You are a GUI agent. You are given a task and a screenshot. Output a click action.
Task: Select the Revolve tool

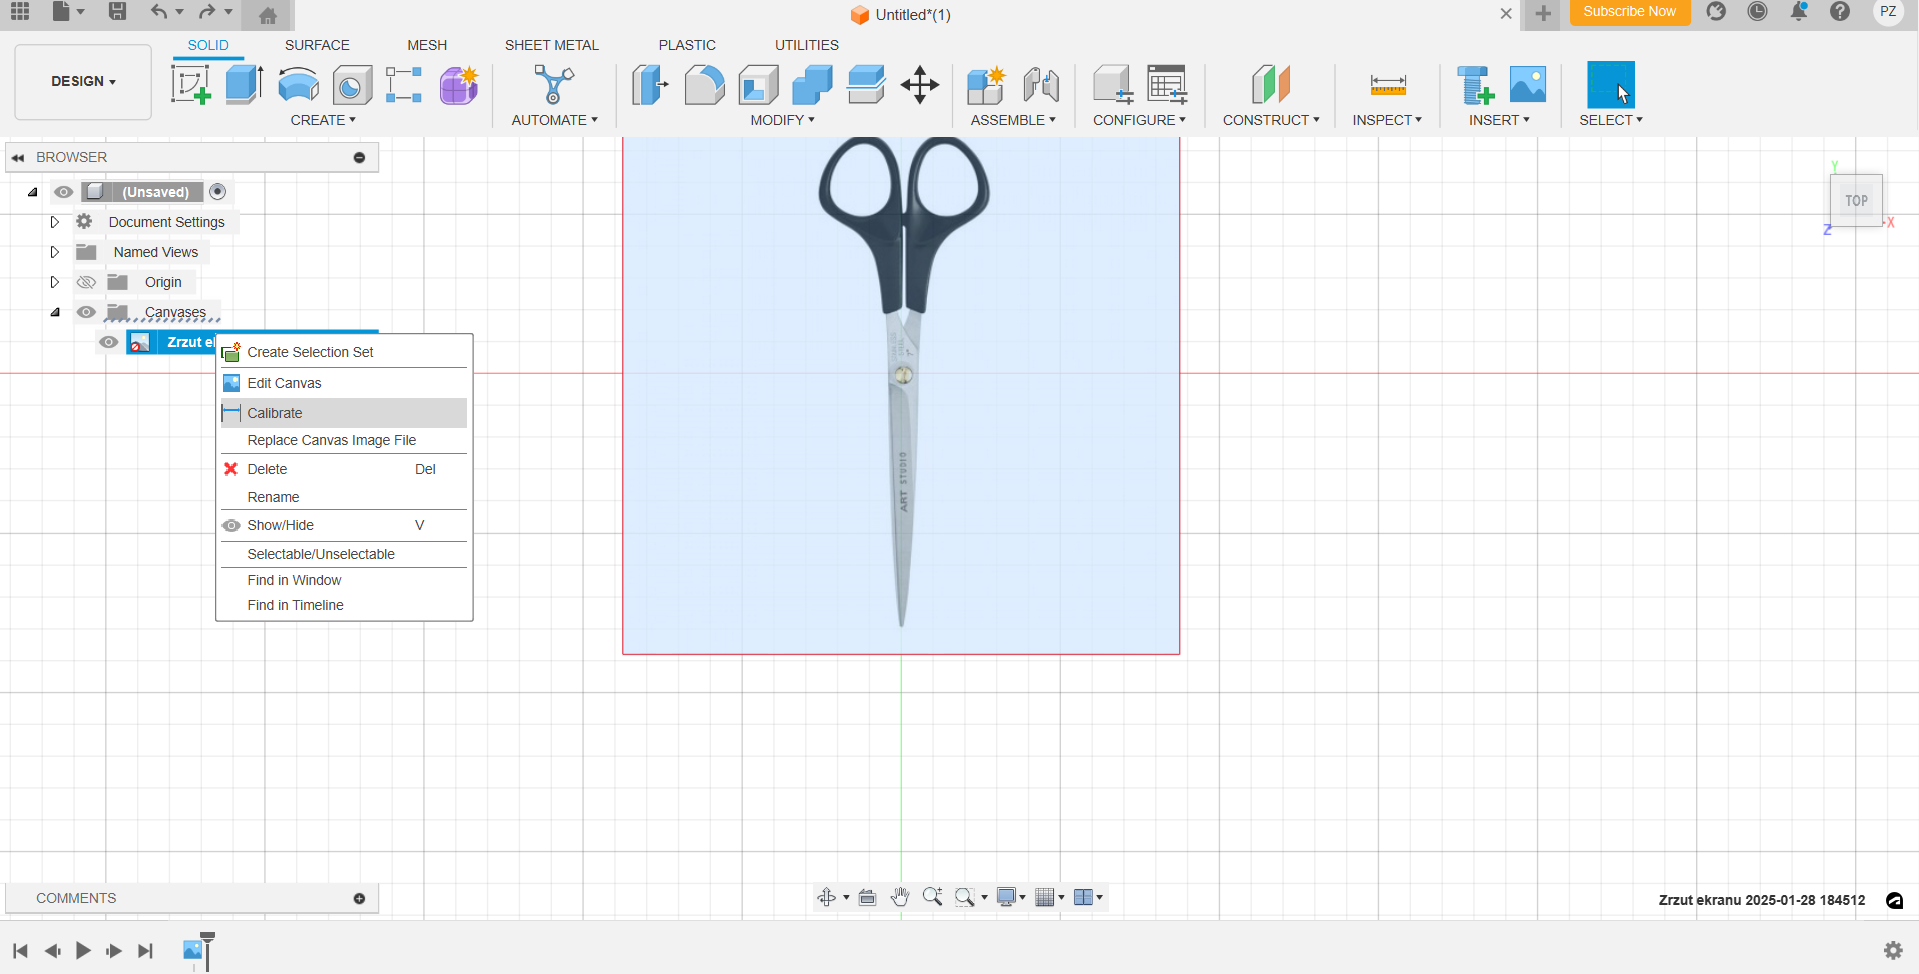click(x=298, y=85)
